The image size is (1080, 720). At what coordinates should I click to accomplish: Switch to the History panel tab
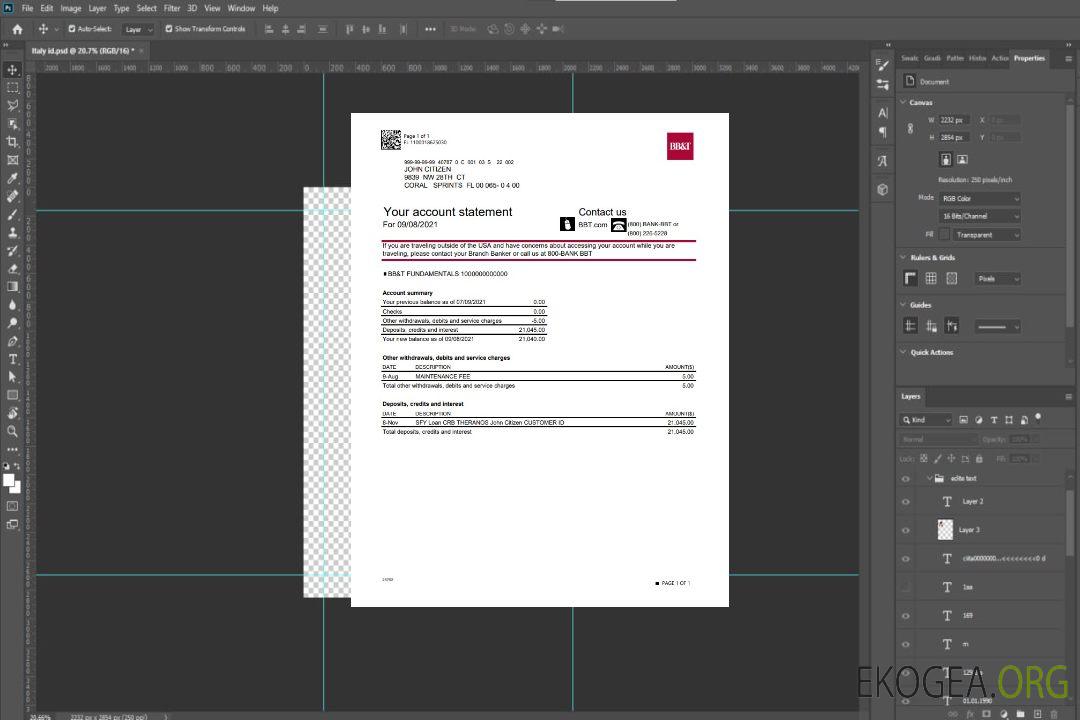point(977,58)
